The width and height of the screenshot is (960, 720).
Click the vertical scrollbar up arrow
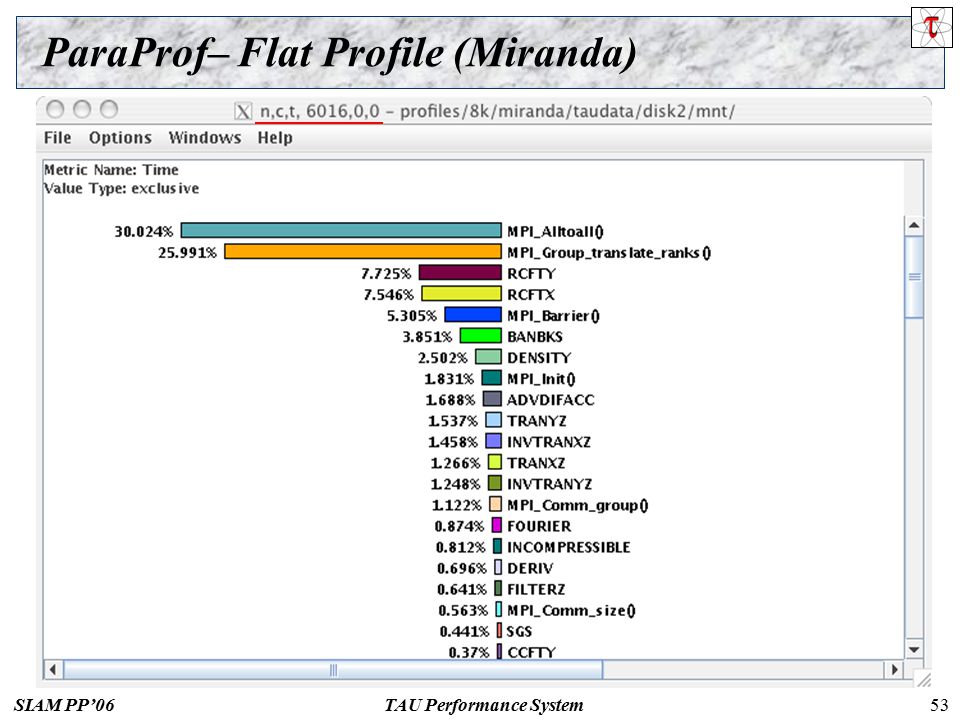[914, 225]
